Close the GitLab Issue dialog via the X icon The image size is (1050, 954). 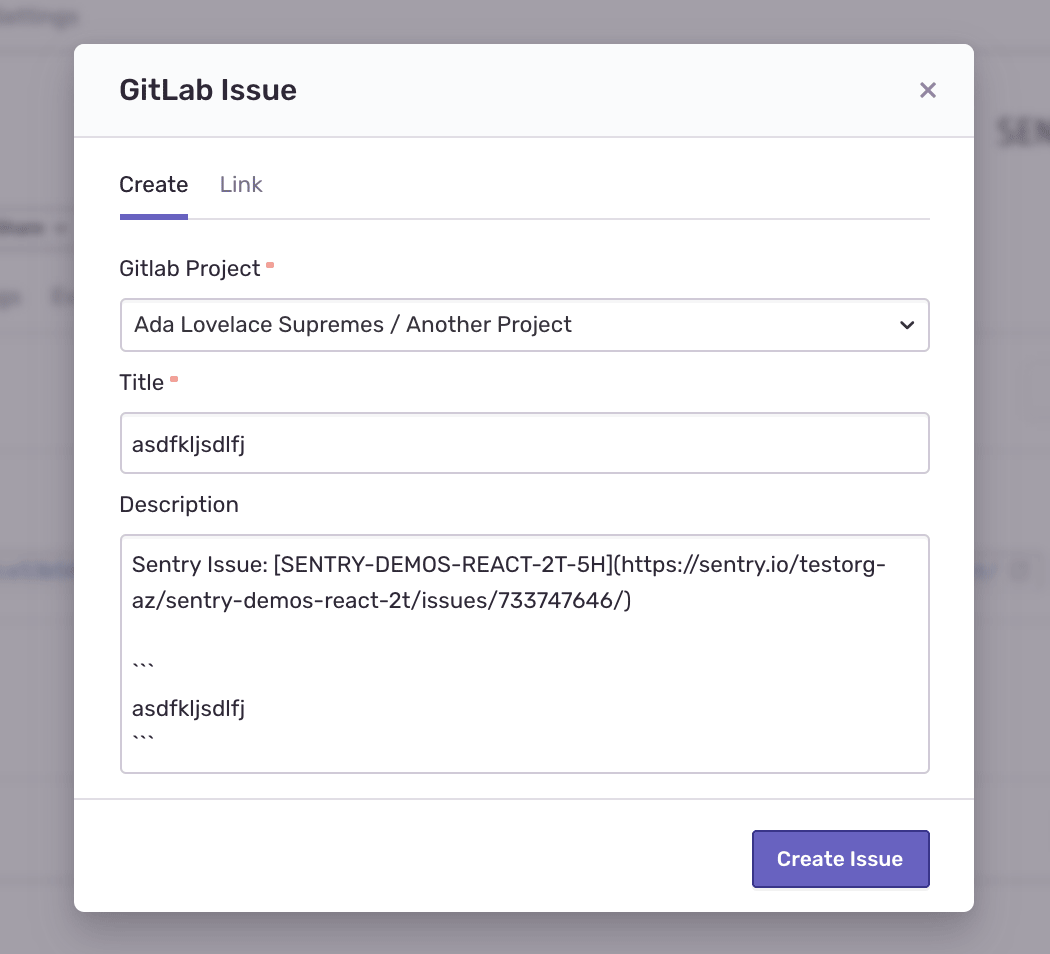[928, 90]
